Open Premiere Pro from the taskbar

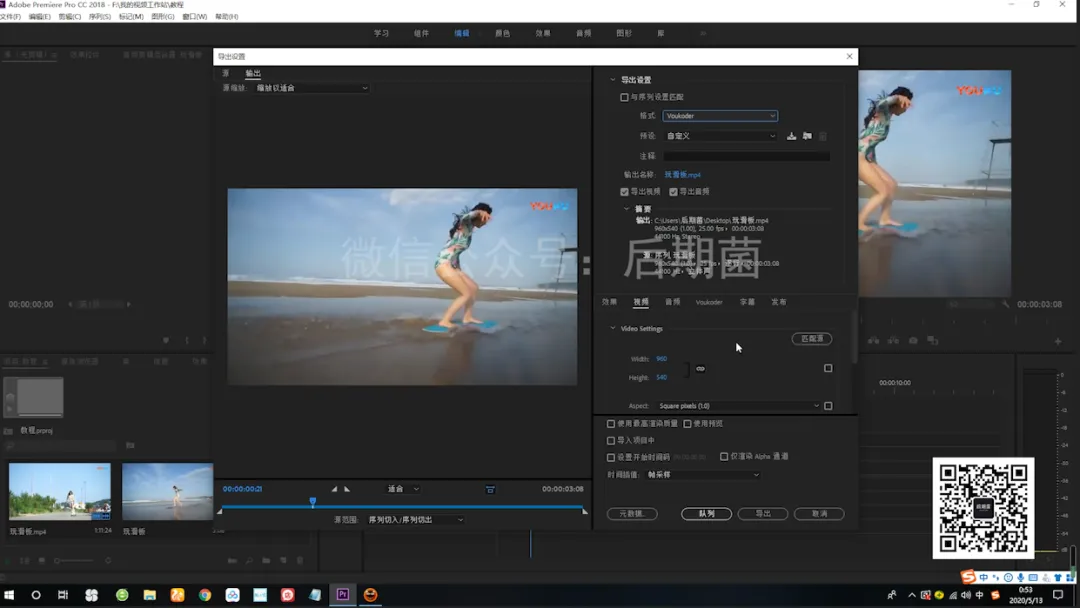click(x=342, y=595)
